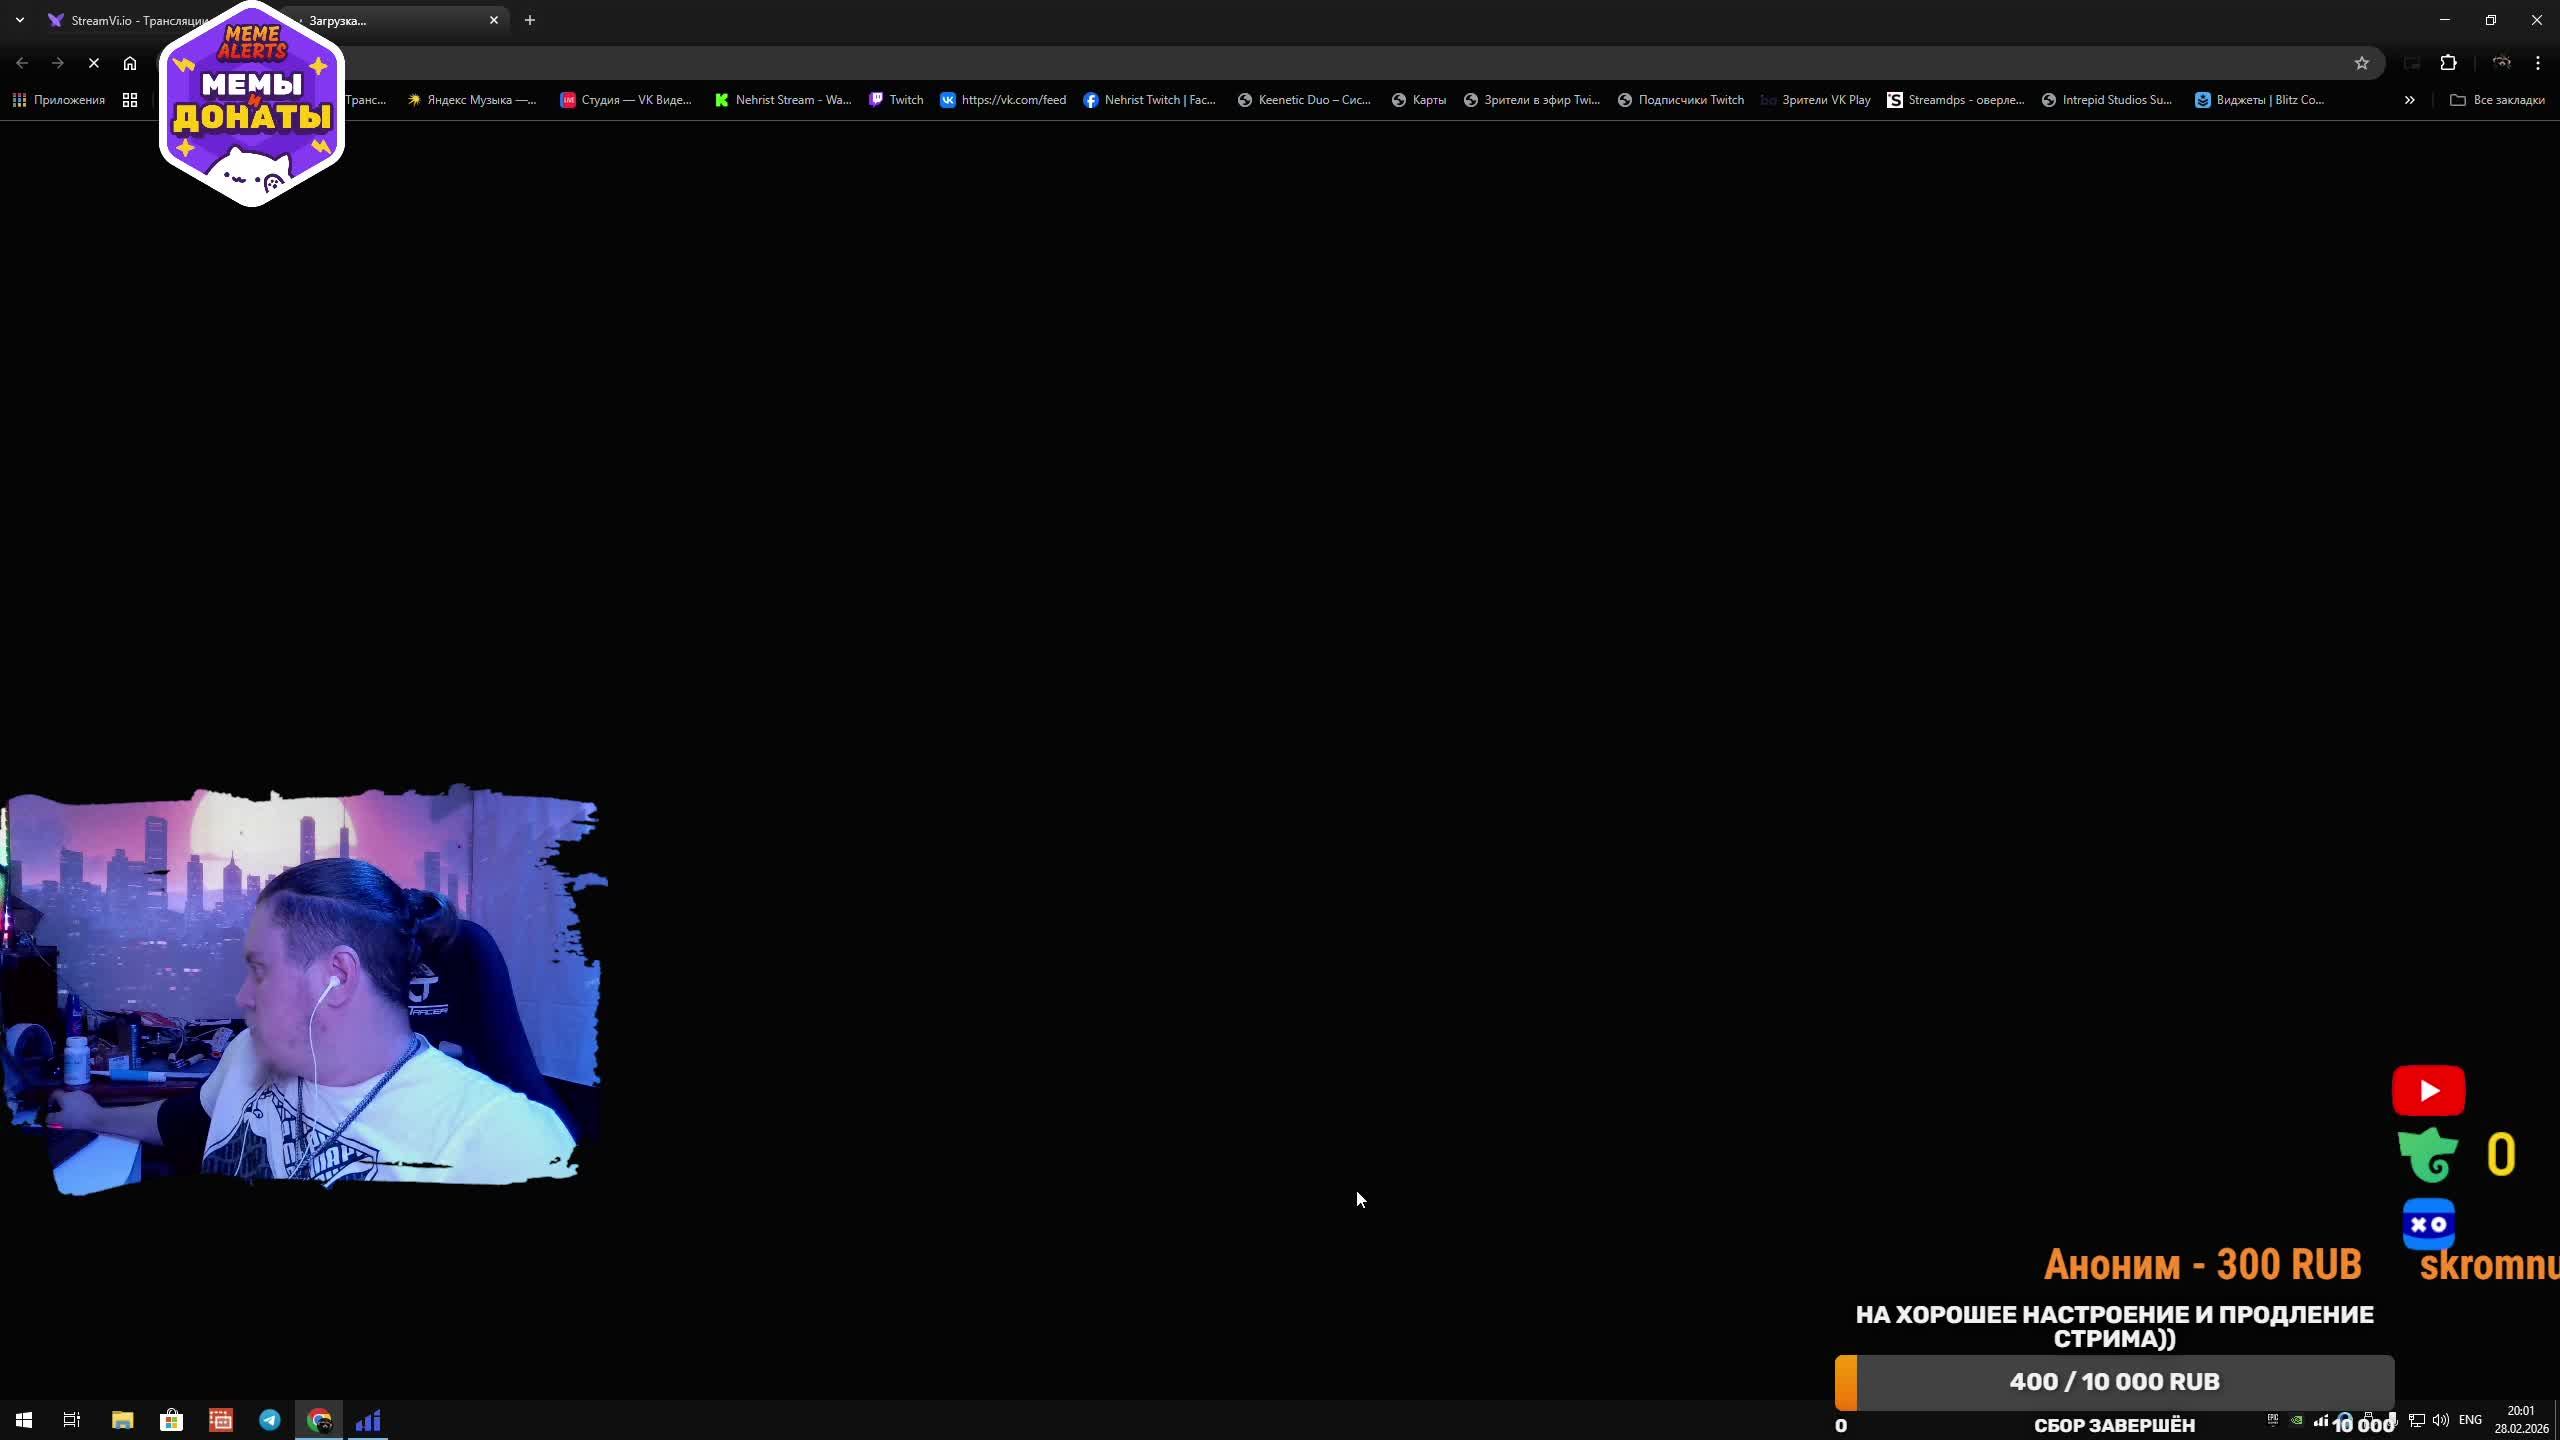Stop page loading with the X button

[94, 63]
